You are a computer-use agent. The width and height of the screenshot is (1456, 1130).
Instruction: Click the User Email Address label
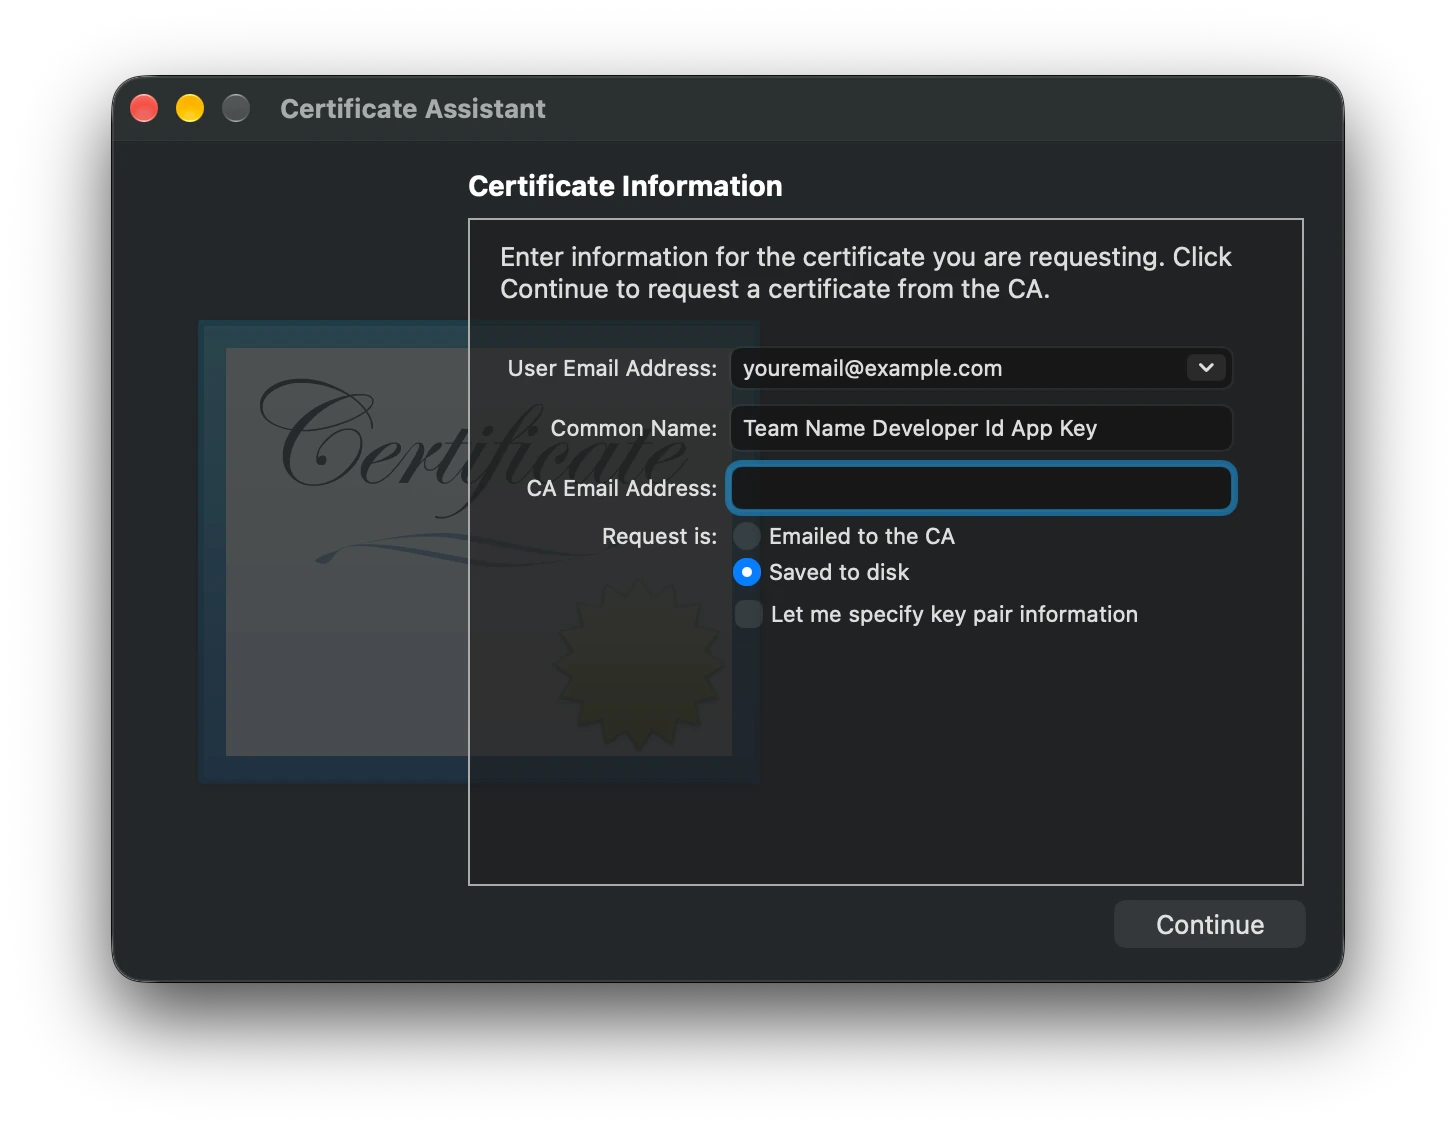pos(612,368)
